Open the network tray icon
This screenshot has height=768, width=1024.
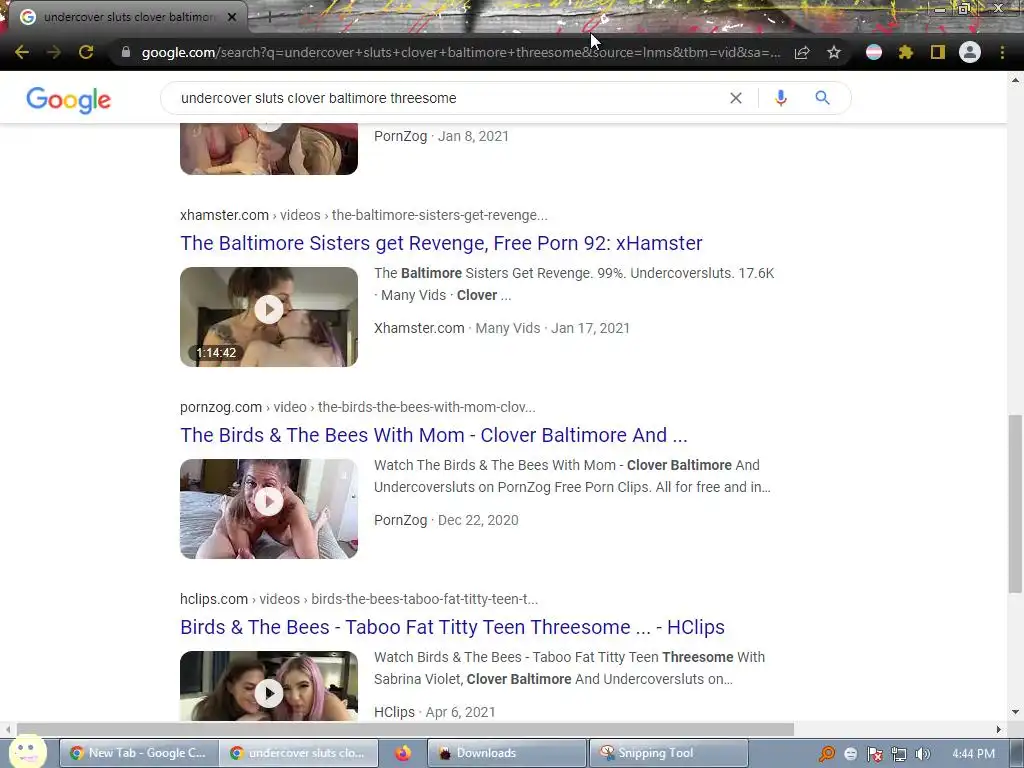[899, 754]
